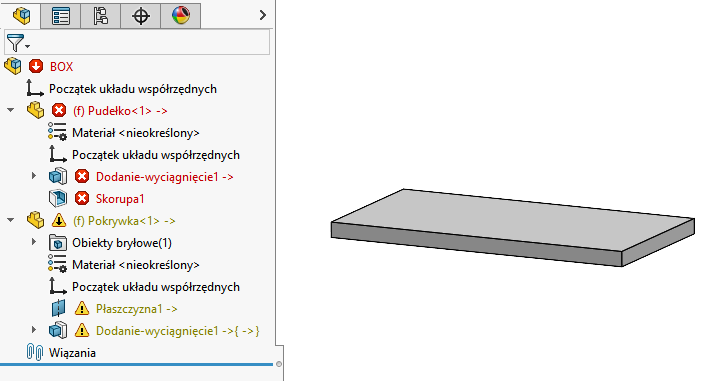The image size is (723, 381).
Task: Select the yellow Dodanie-wyciągnięcie1 ->{ ->} feature
Action: [x=178, y=331]
